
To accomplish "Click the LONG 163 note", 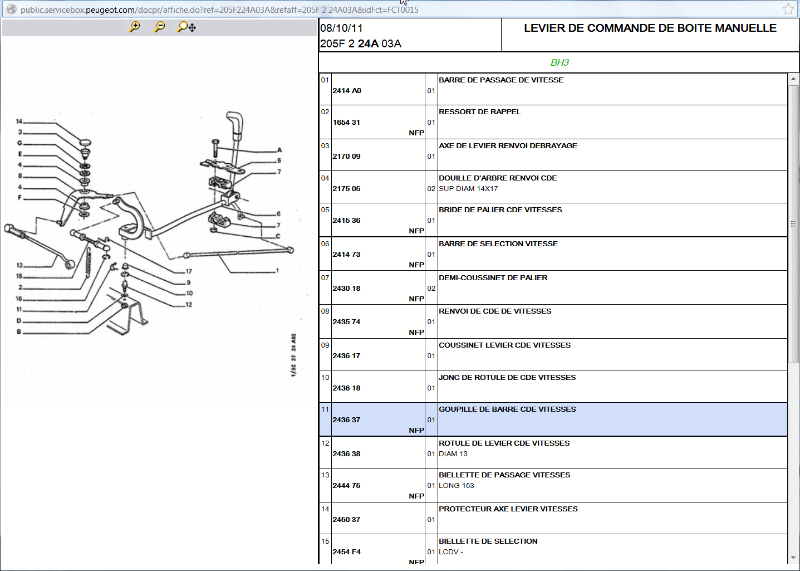I will (x=457, y=485).
